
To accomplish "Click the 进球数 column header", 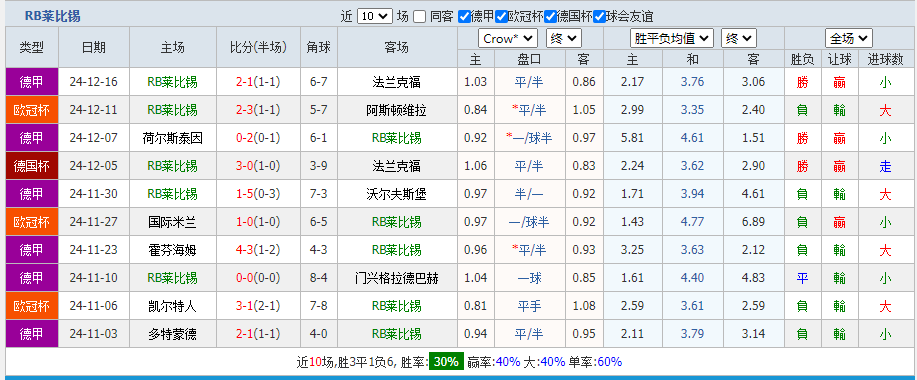I will pyautogui.click(x=885, y=59).
